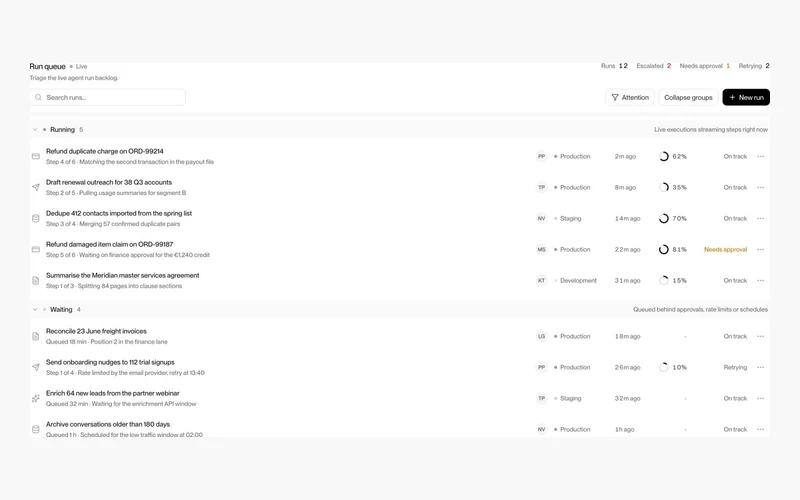This screenshot has width=800, height=500.
Task: Click database icon beside Dedupe 412 contacts
Action: click(36, 218)
